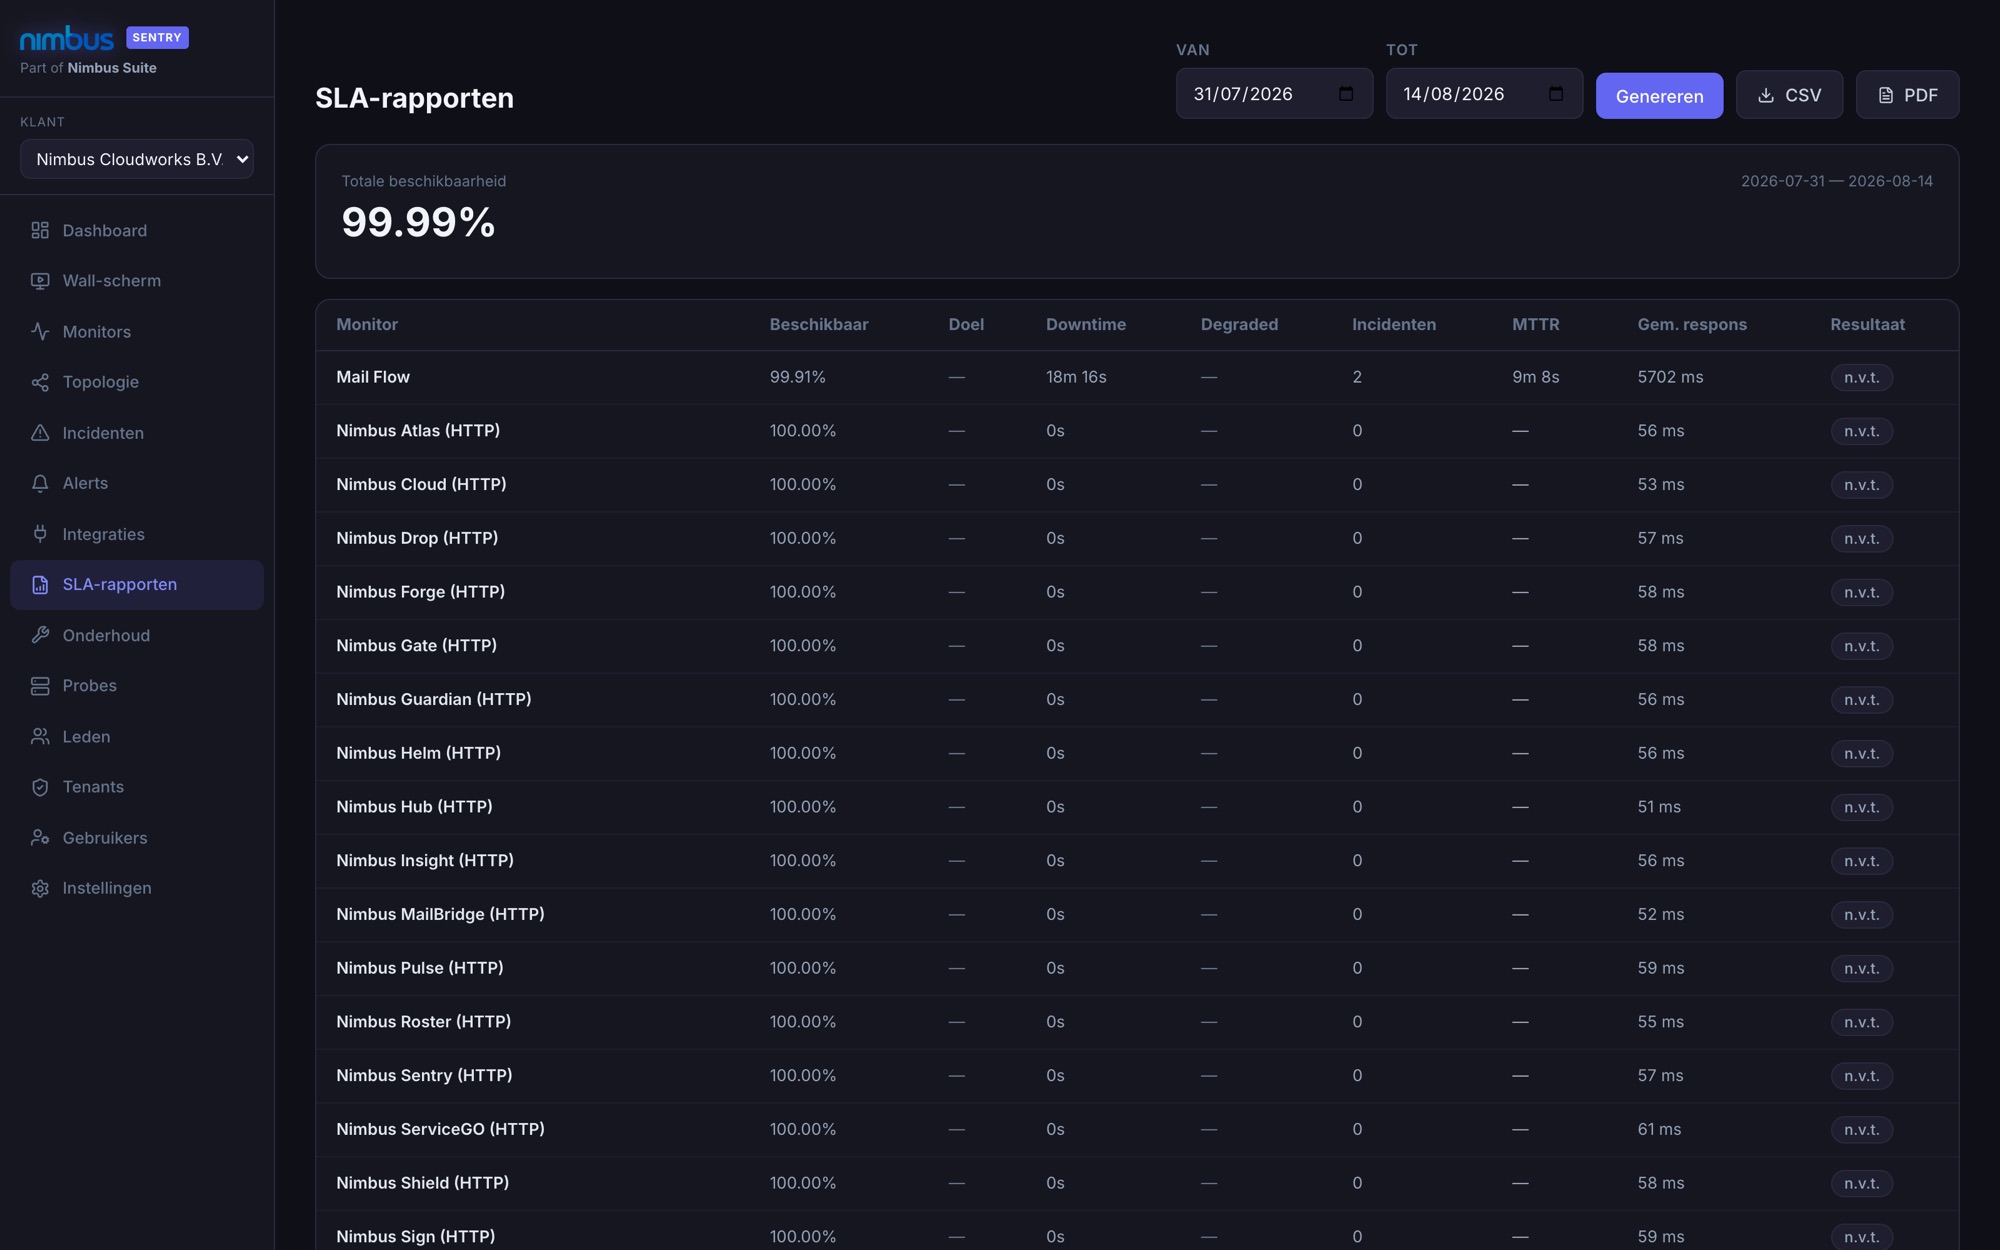Download the report as PDF
The height and width of the screenshot is (1250, 2000).
point(1907,95)
